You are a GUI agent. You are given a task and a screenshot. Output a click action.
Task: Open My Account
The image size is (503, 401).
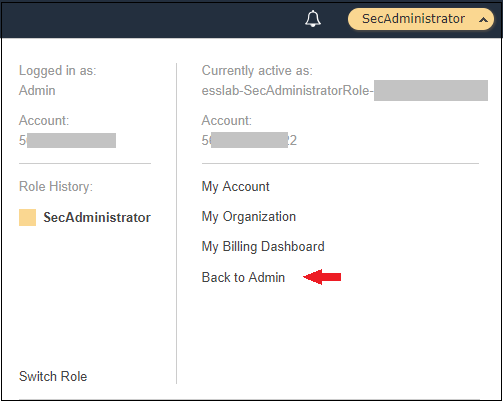(x=235, y=187)
